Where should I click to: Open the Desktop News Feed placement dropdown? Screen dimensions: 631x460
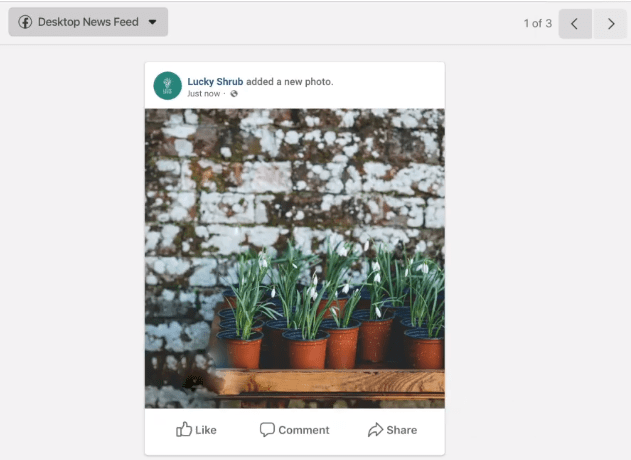click(88, 22)
